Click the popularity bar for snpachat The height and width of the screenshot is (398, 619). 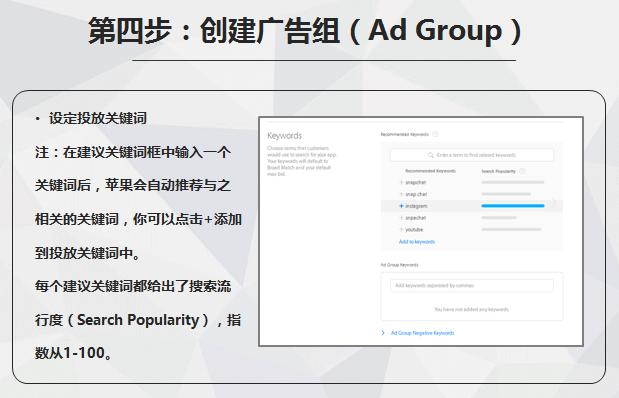pos(499,218)
